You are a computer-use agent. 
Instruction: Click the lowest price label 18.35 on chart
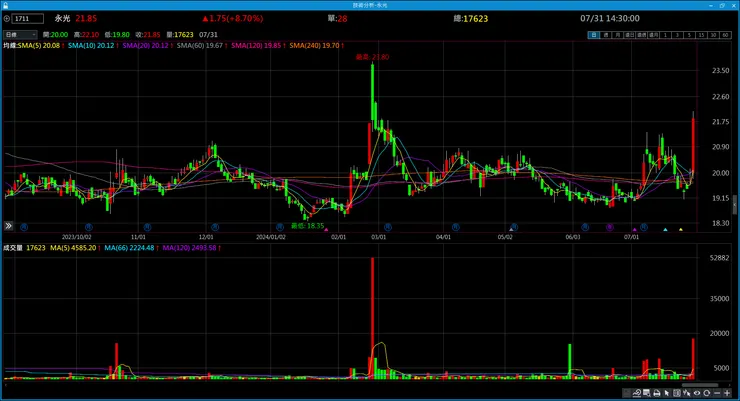click(307, 226)
